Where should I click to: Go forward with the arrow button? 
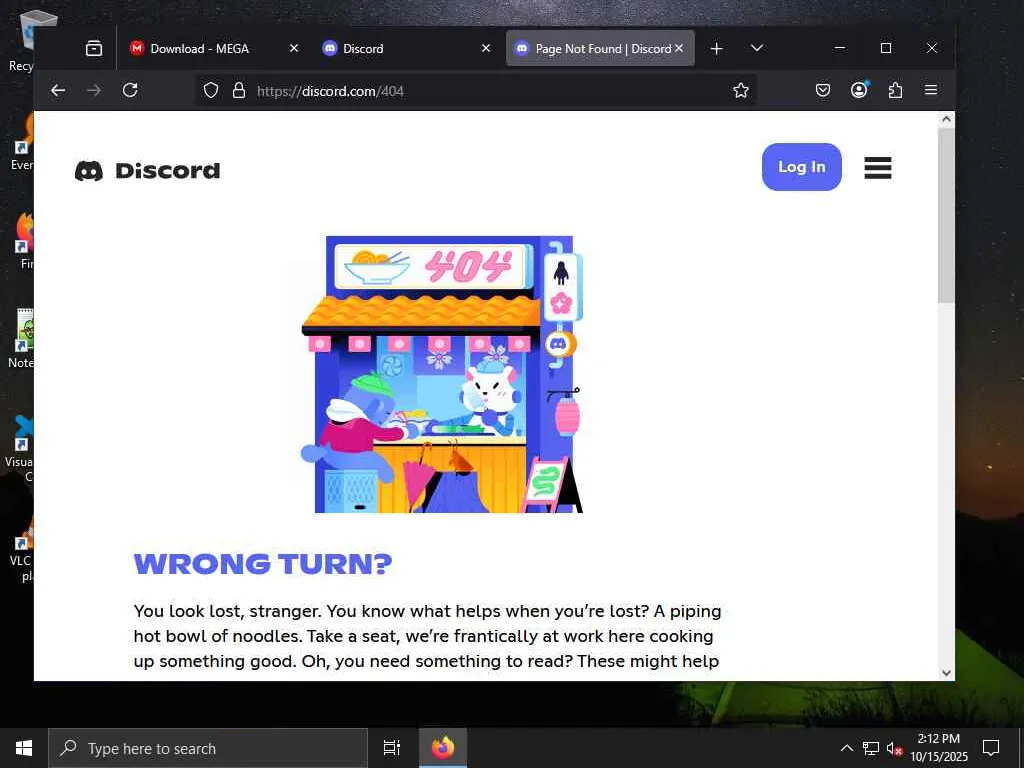pos(94,90)
